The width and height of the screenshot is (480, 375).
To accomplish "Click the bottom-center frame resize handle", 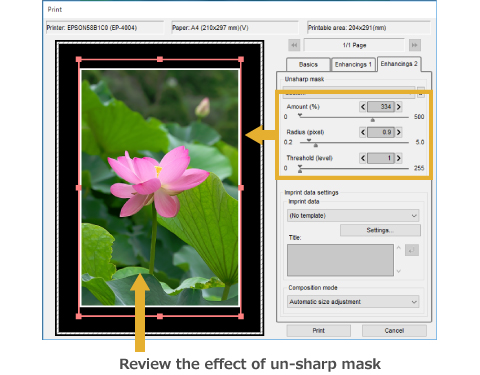I will tap(160, 316).
